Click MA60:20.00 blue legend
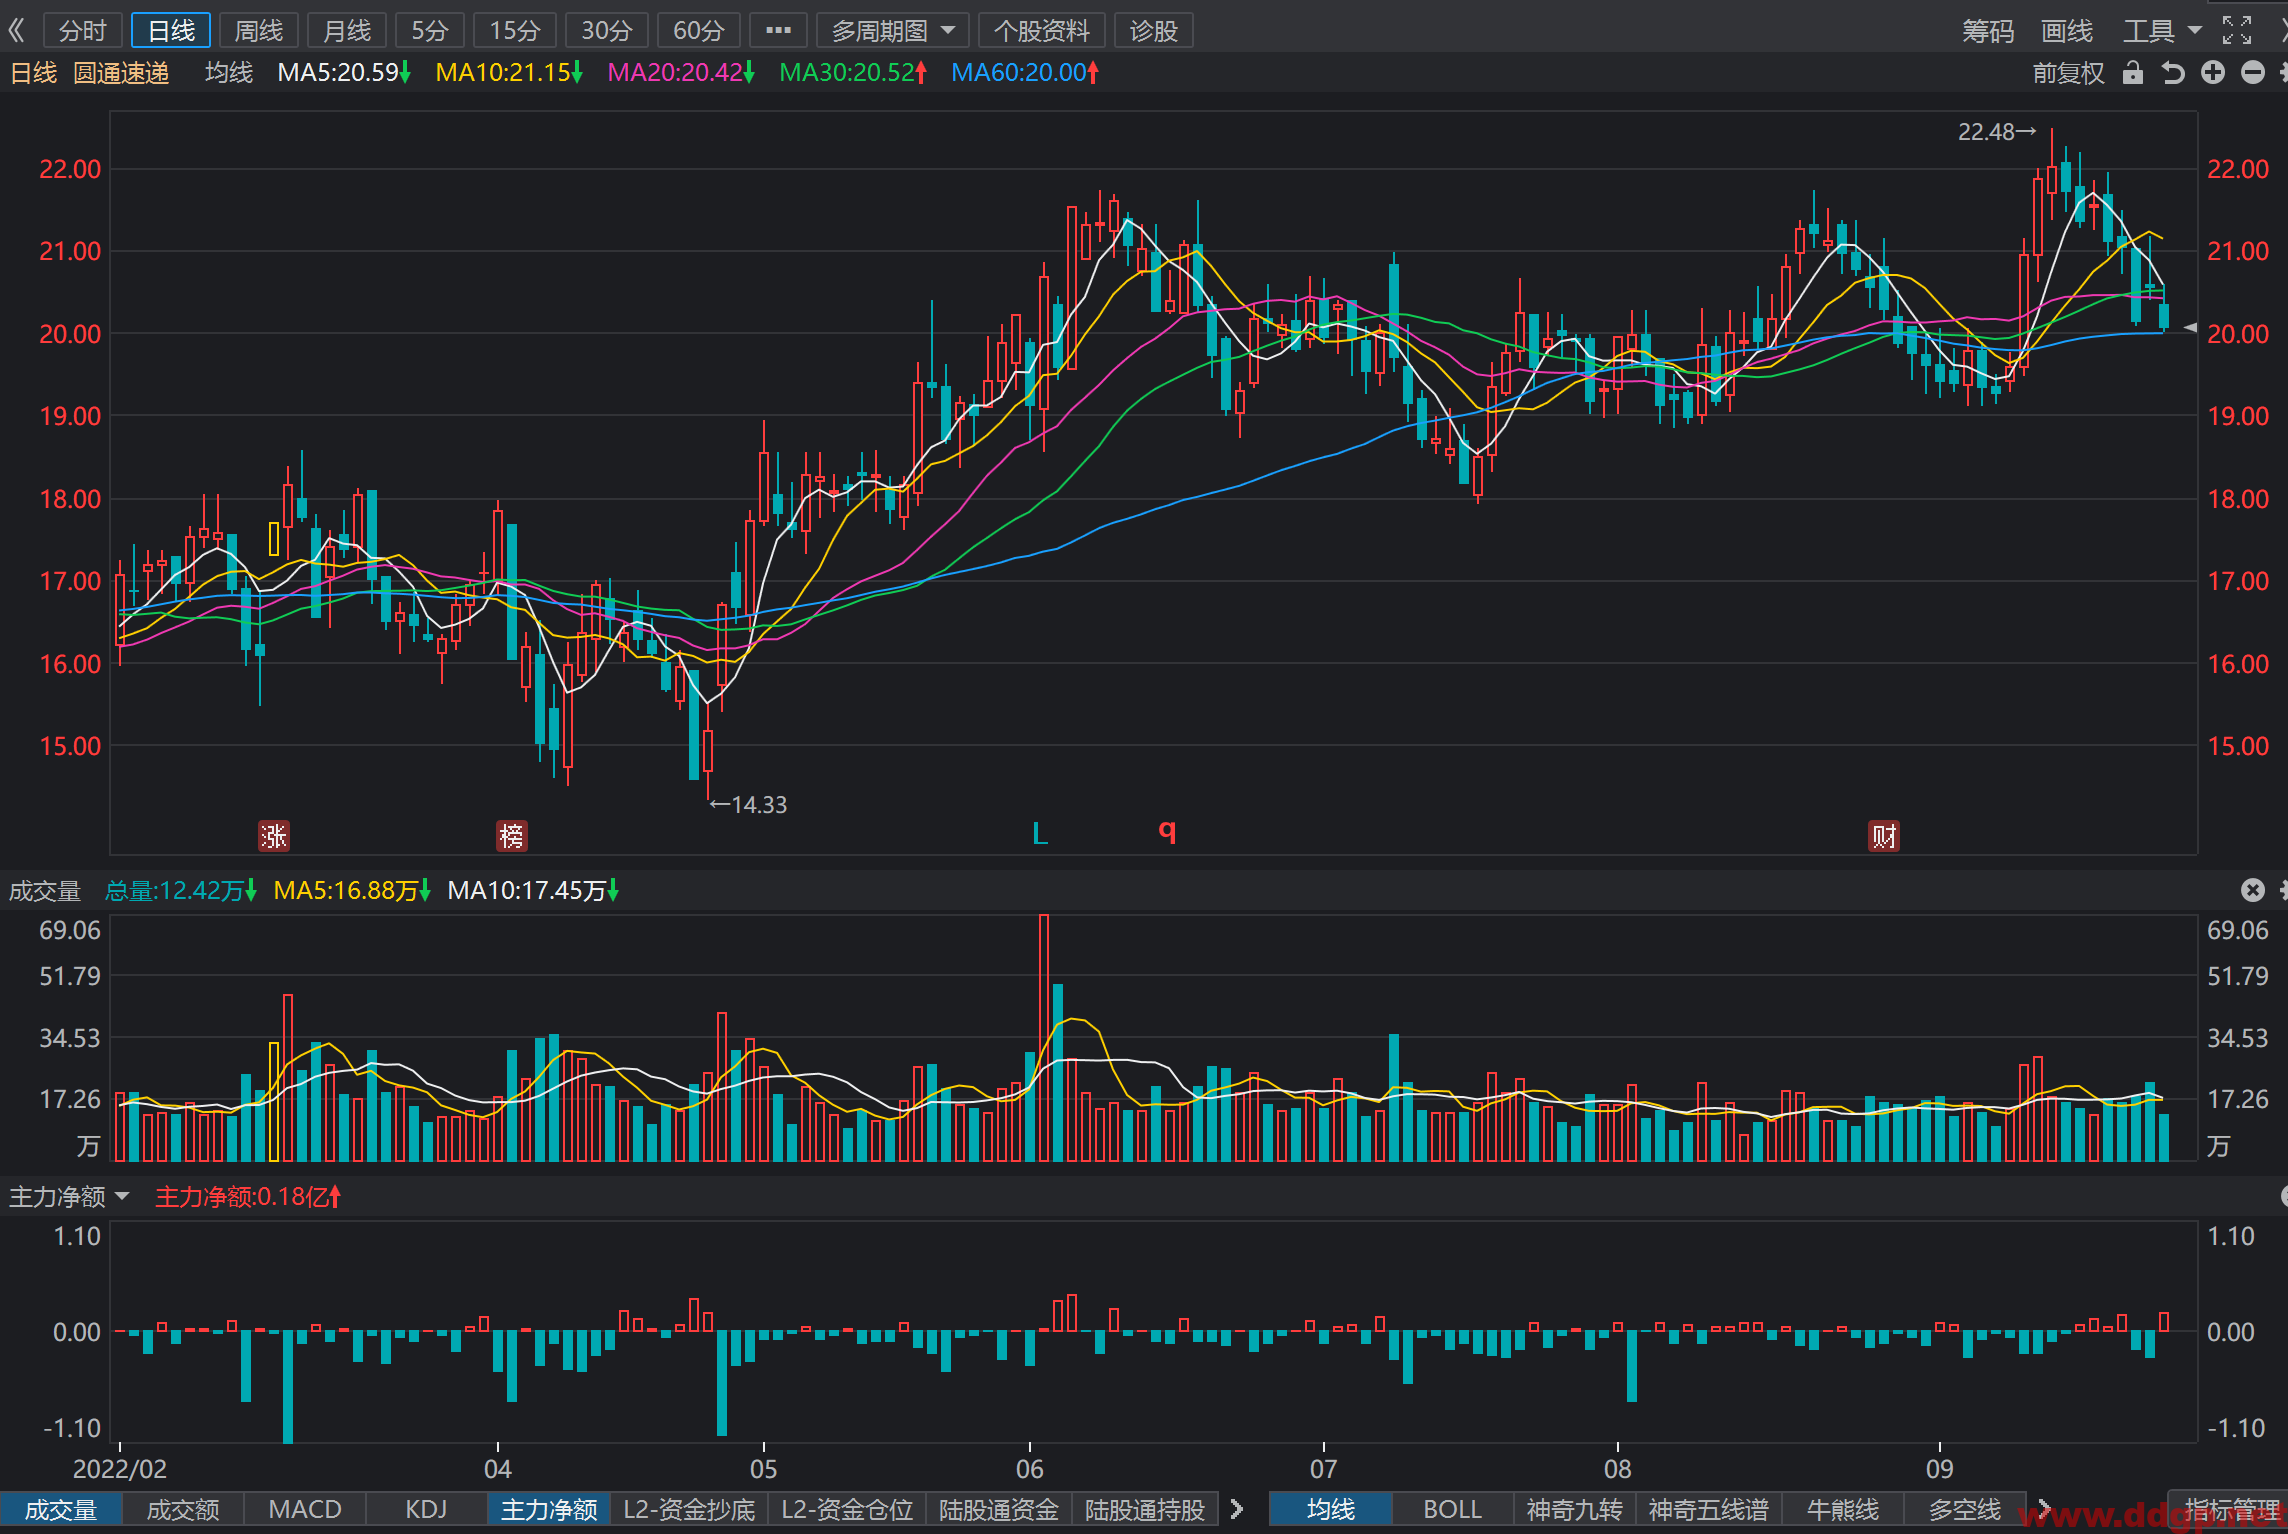This screenshot has height=1534, width=2288. (1025, 73)
